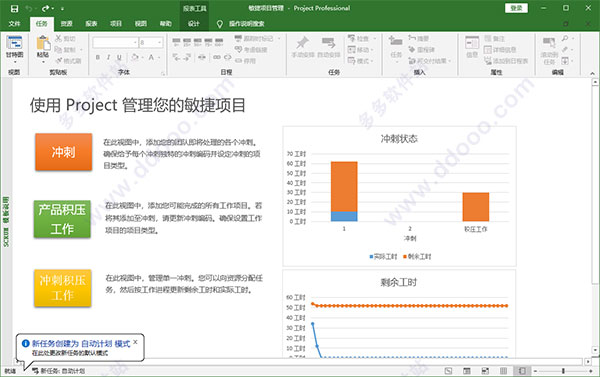Open the font size dropdown
Viewport: 600px width, 377px height.
coord(151,42)
